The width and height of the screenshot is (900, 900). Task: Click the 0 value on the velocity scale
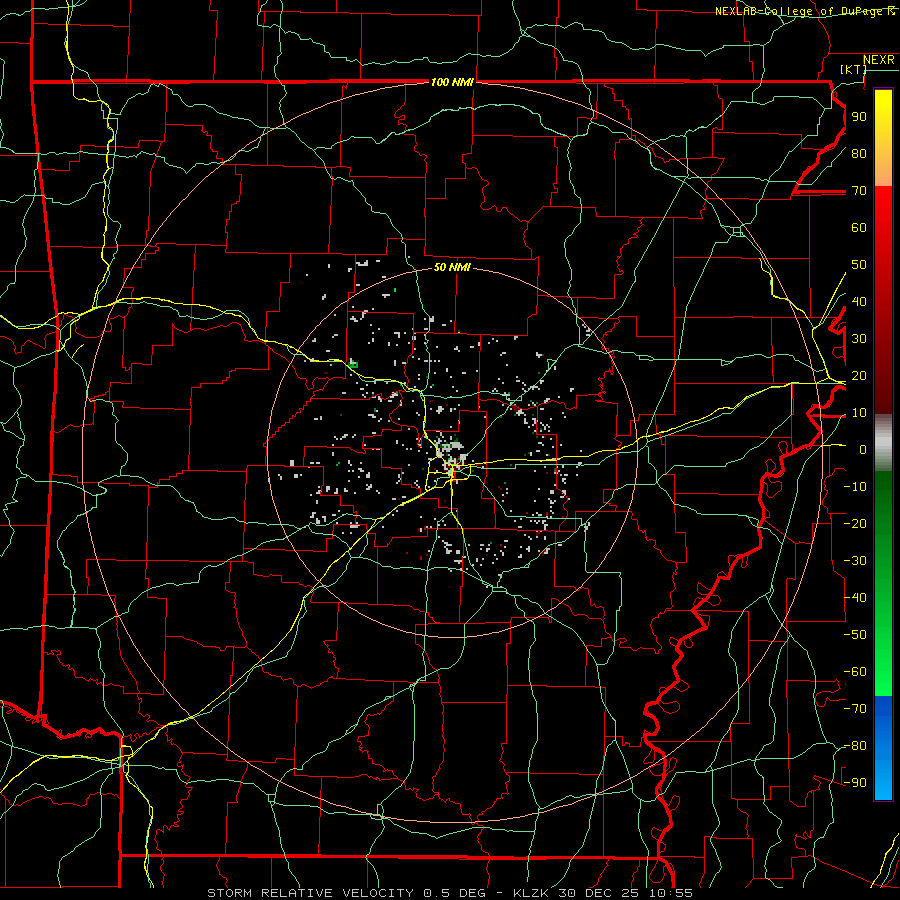pos(863,450)
